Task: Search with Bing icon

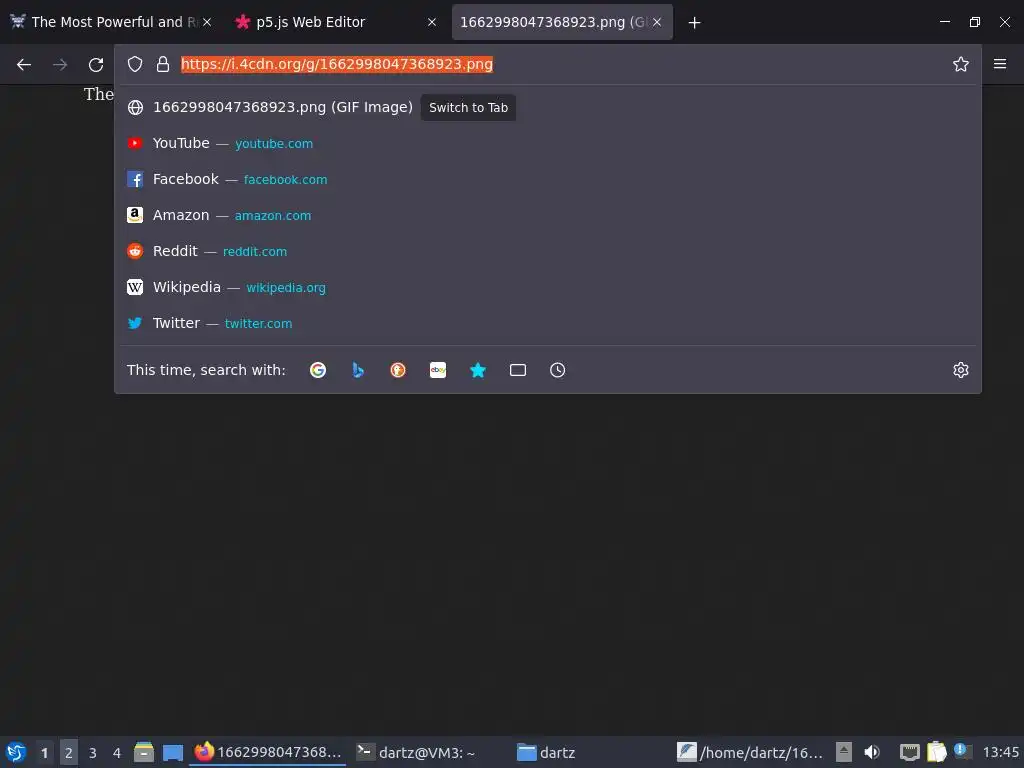Action: (x=358, y=370)
